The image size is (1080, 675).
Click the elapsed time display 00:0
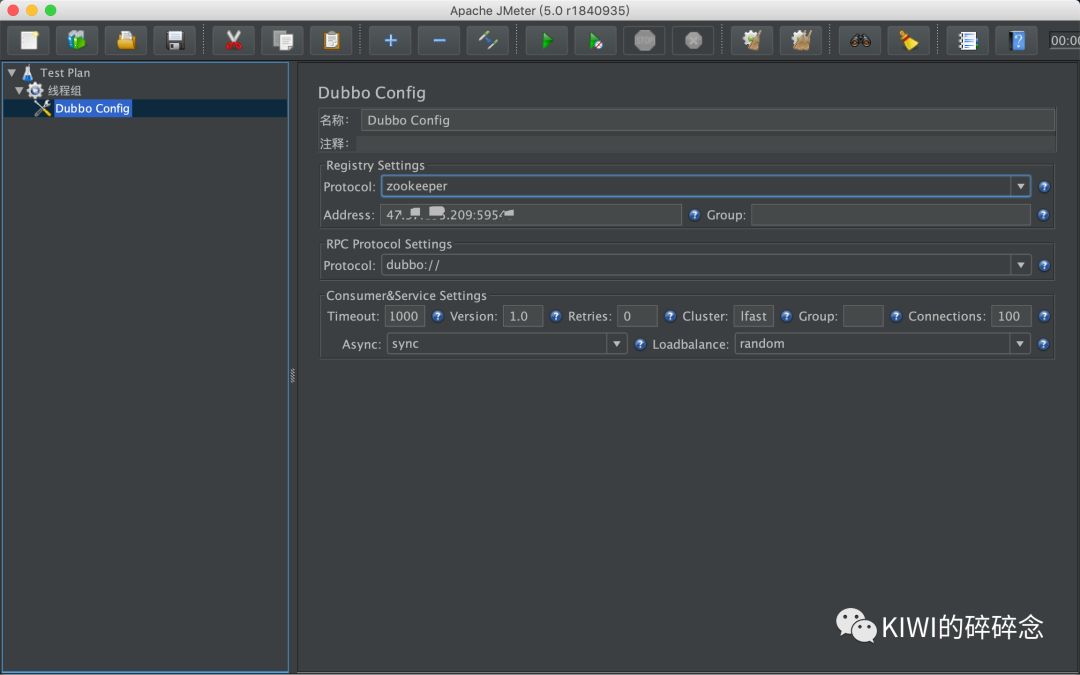tap(1064, 41)
